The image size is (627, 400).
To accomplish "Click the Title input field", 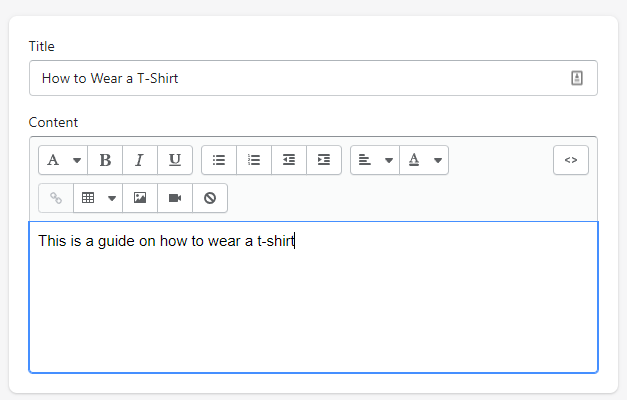I will coord(314,78).
